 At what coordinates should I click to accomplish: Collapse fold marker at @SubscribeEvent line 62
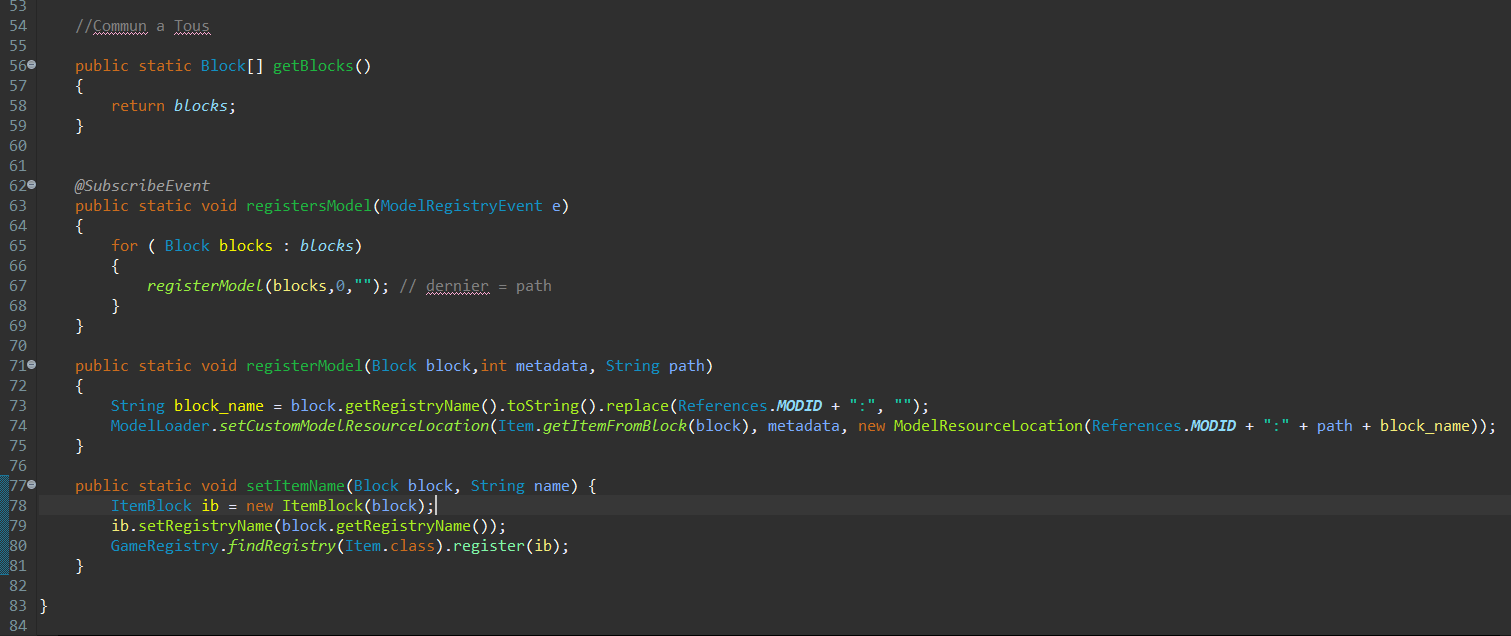[32, 185]
